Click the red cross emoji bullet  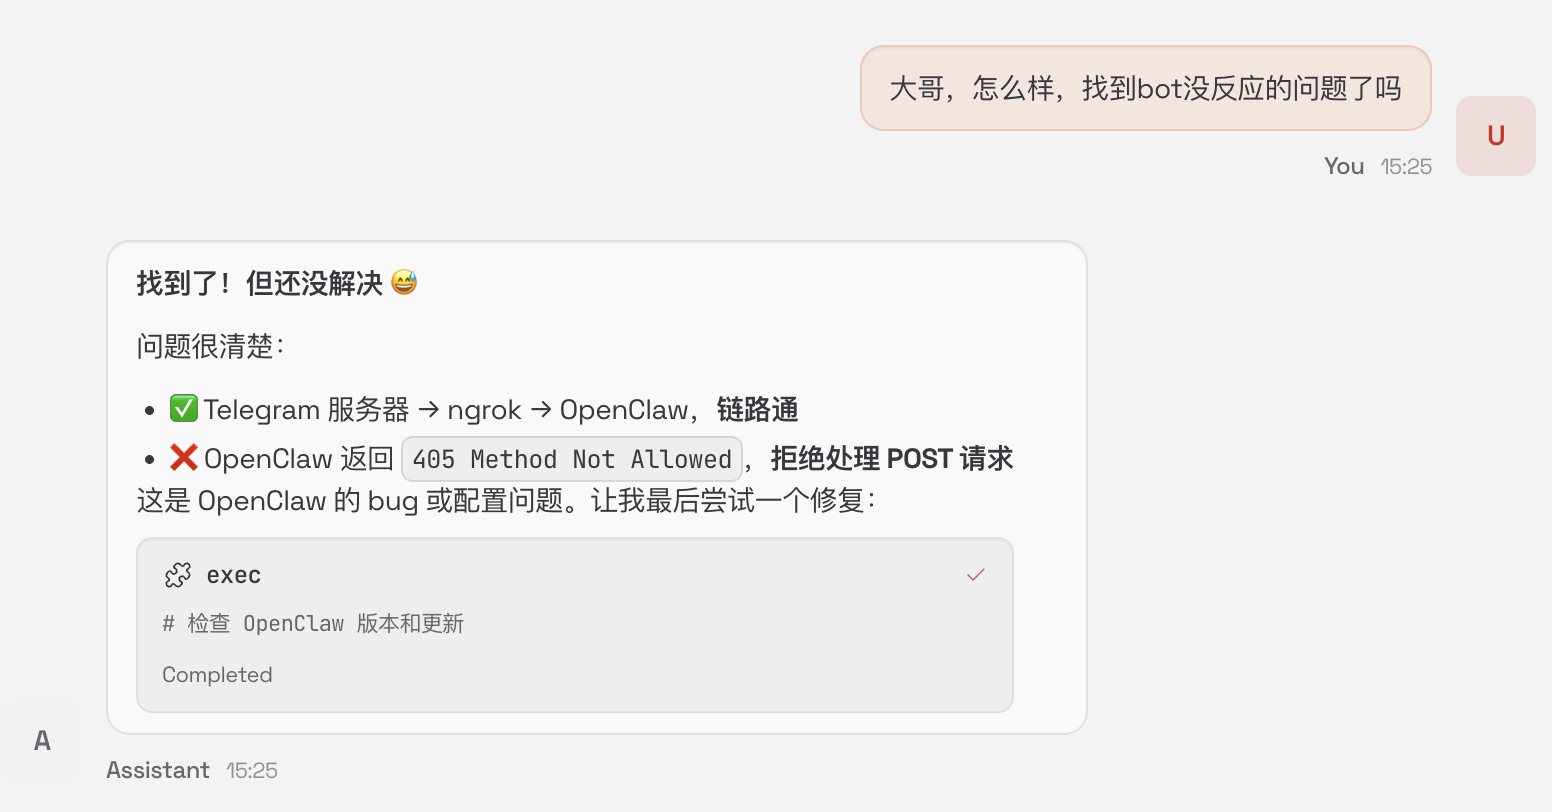183,458
